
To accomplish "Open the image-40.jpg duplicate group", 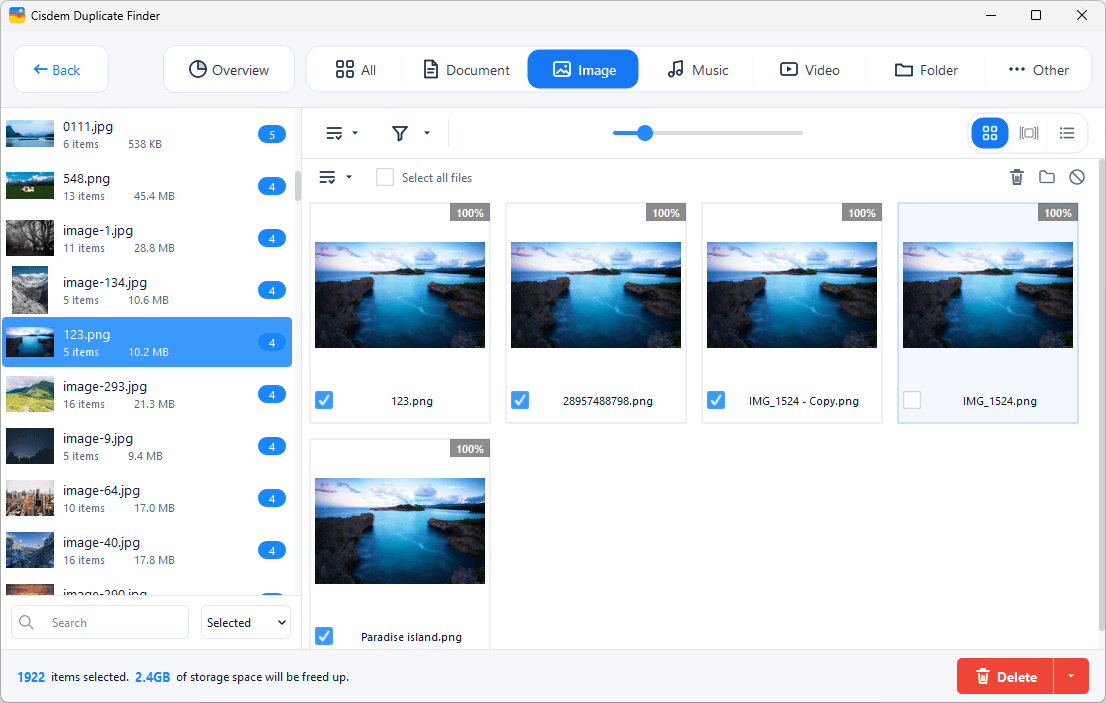I will tap(147, 550).
